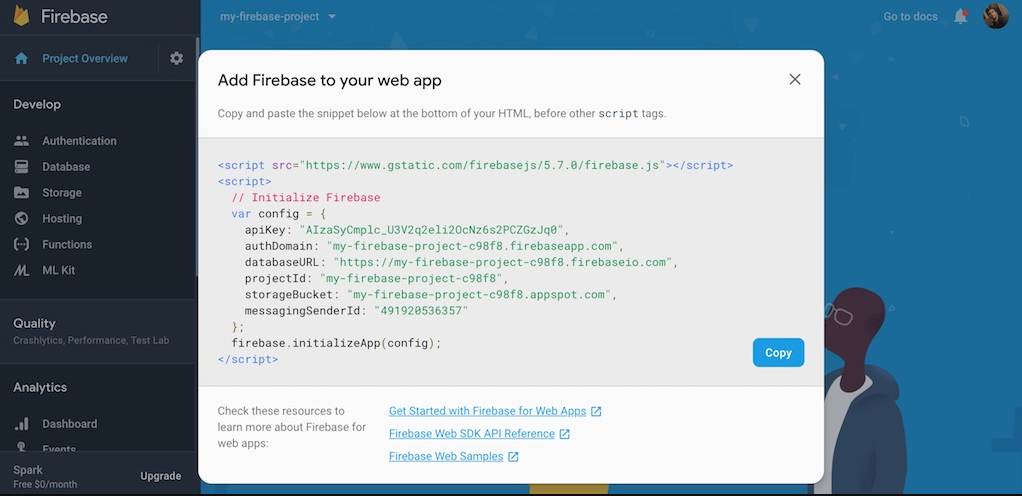Click the storageBucket value string
Viewport: 1022px width, 496px height.
478,295
